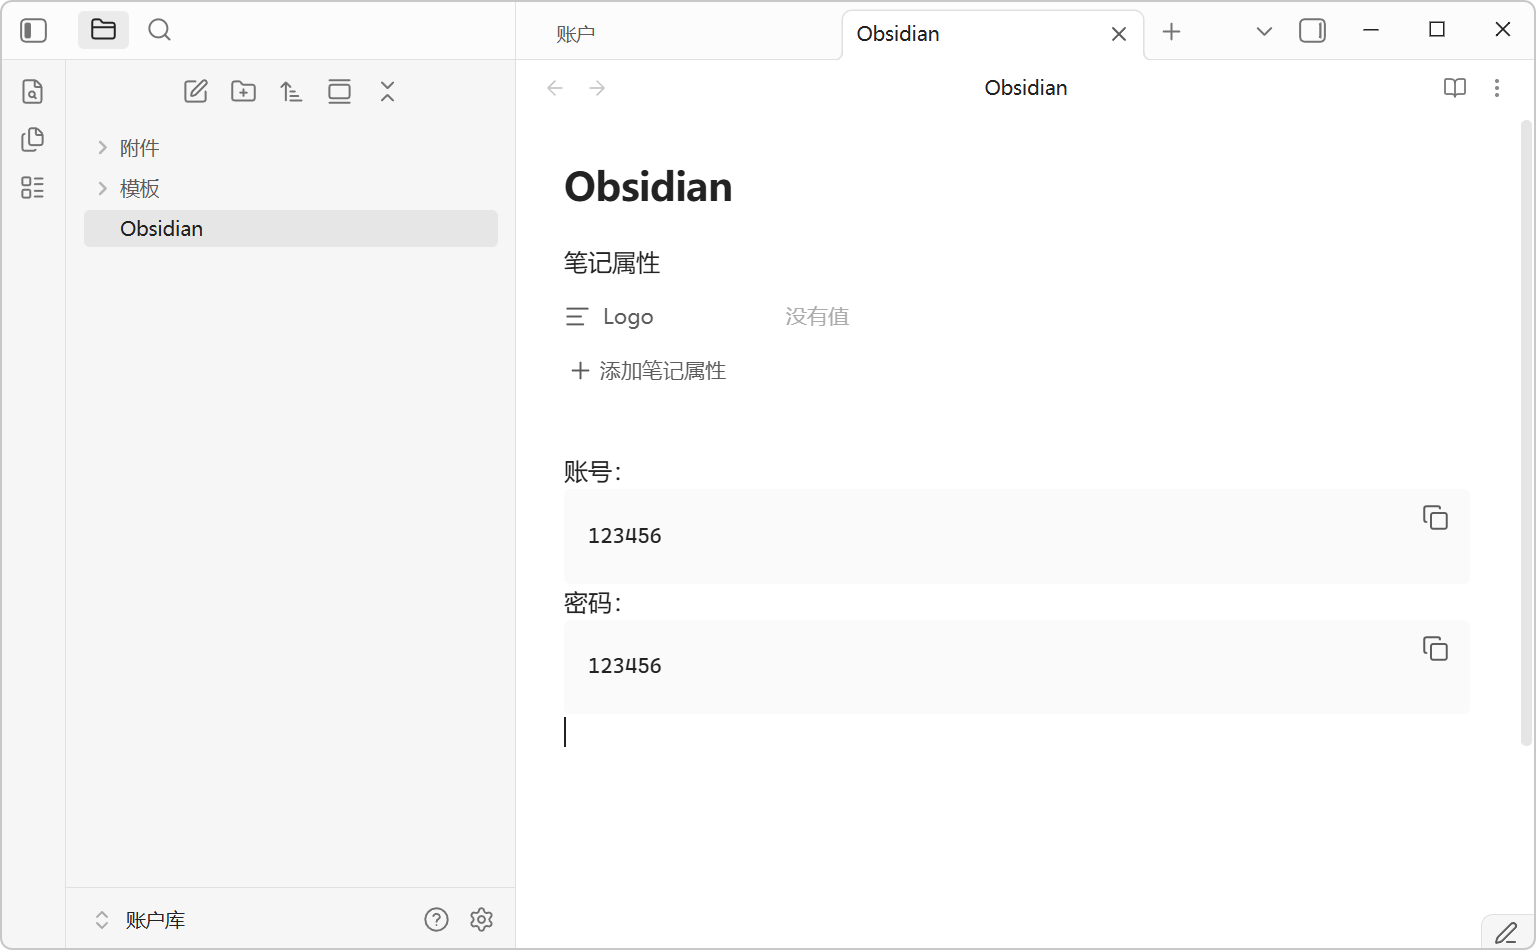
Task: Click the Logo property empty value field
Action: click(x=817, y=317)
